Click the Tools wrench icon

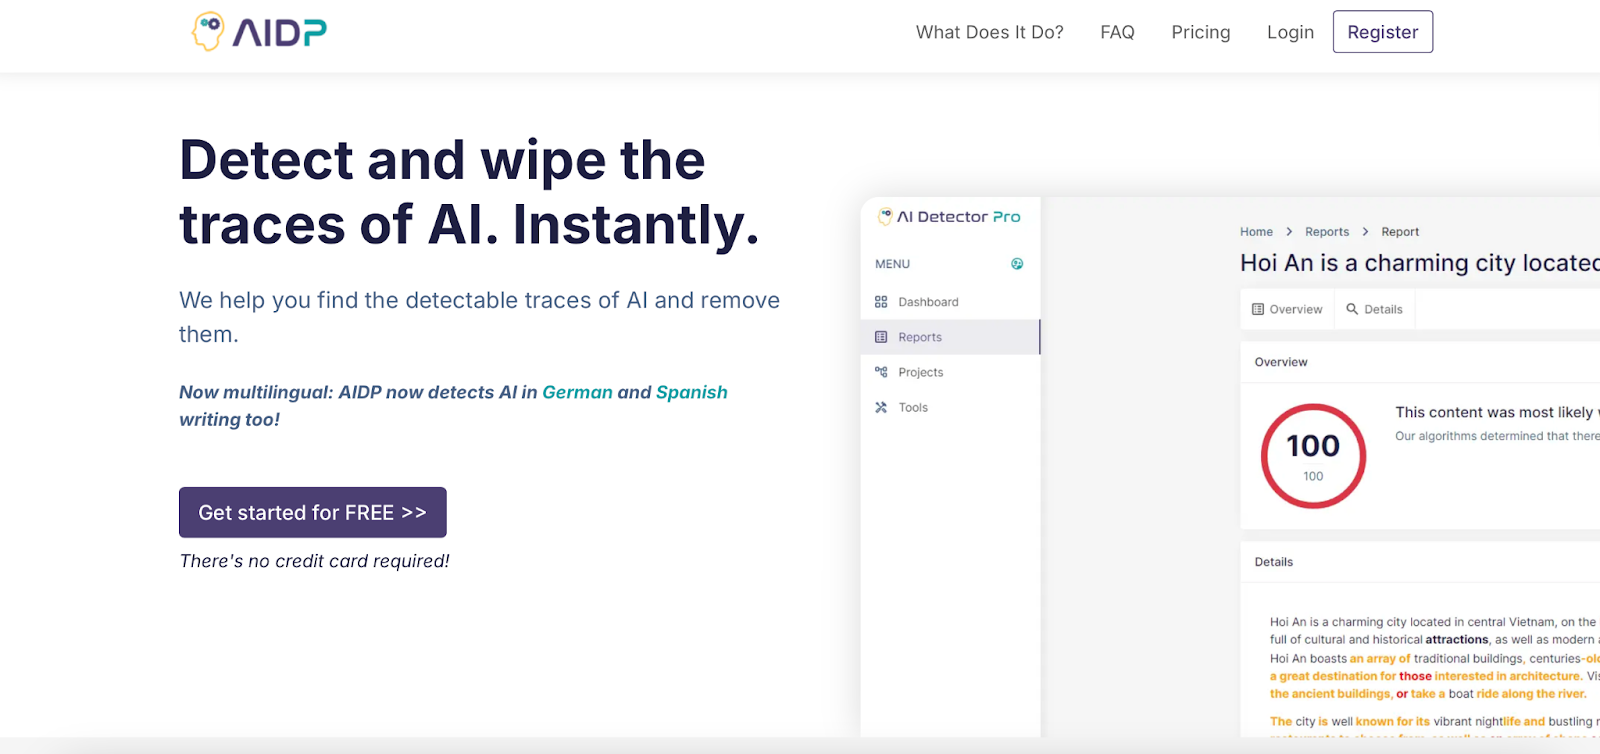point(881,407)
